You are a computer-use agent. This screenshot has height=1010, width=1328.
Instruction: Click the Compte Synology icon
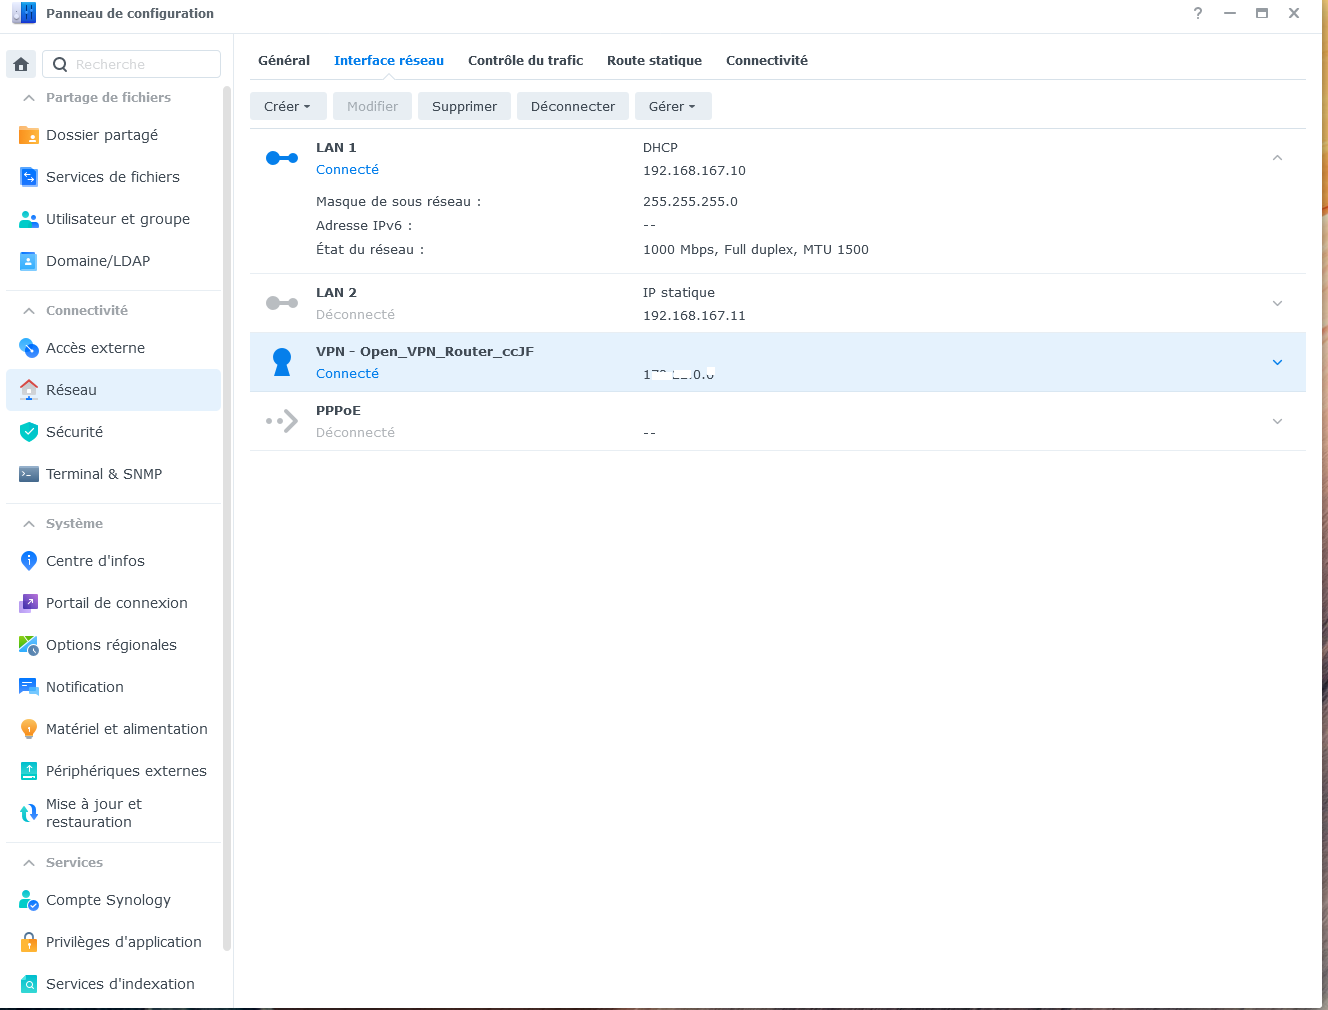pyautogui.click(x=29, y=900)
